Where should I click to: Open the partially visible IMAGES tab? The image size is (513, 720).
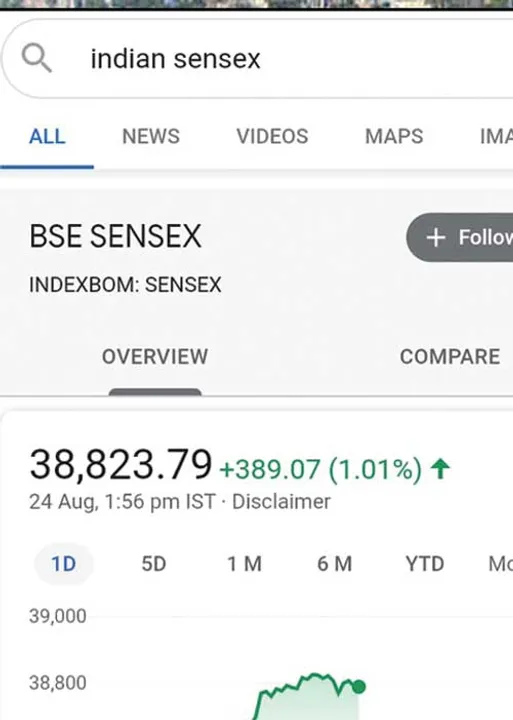pyautogui.click(x=496, y=137)
